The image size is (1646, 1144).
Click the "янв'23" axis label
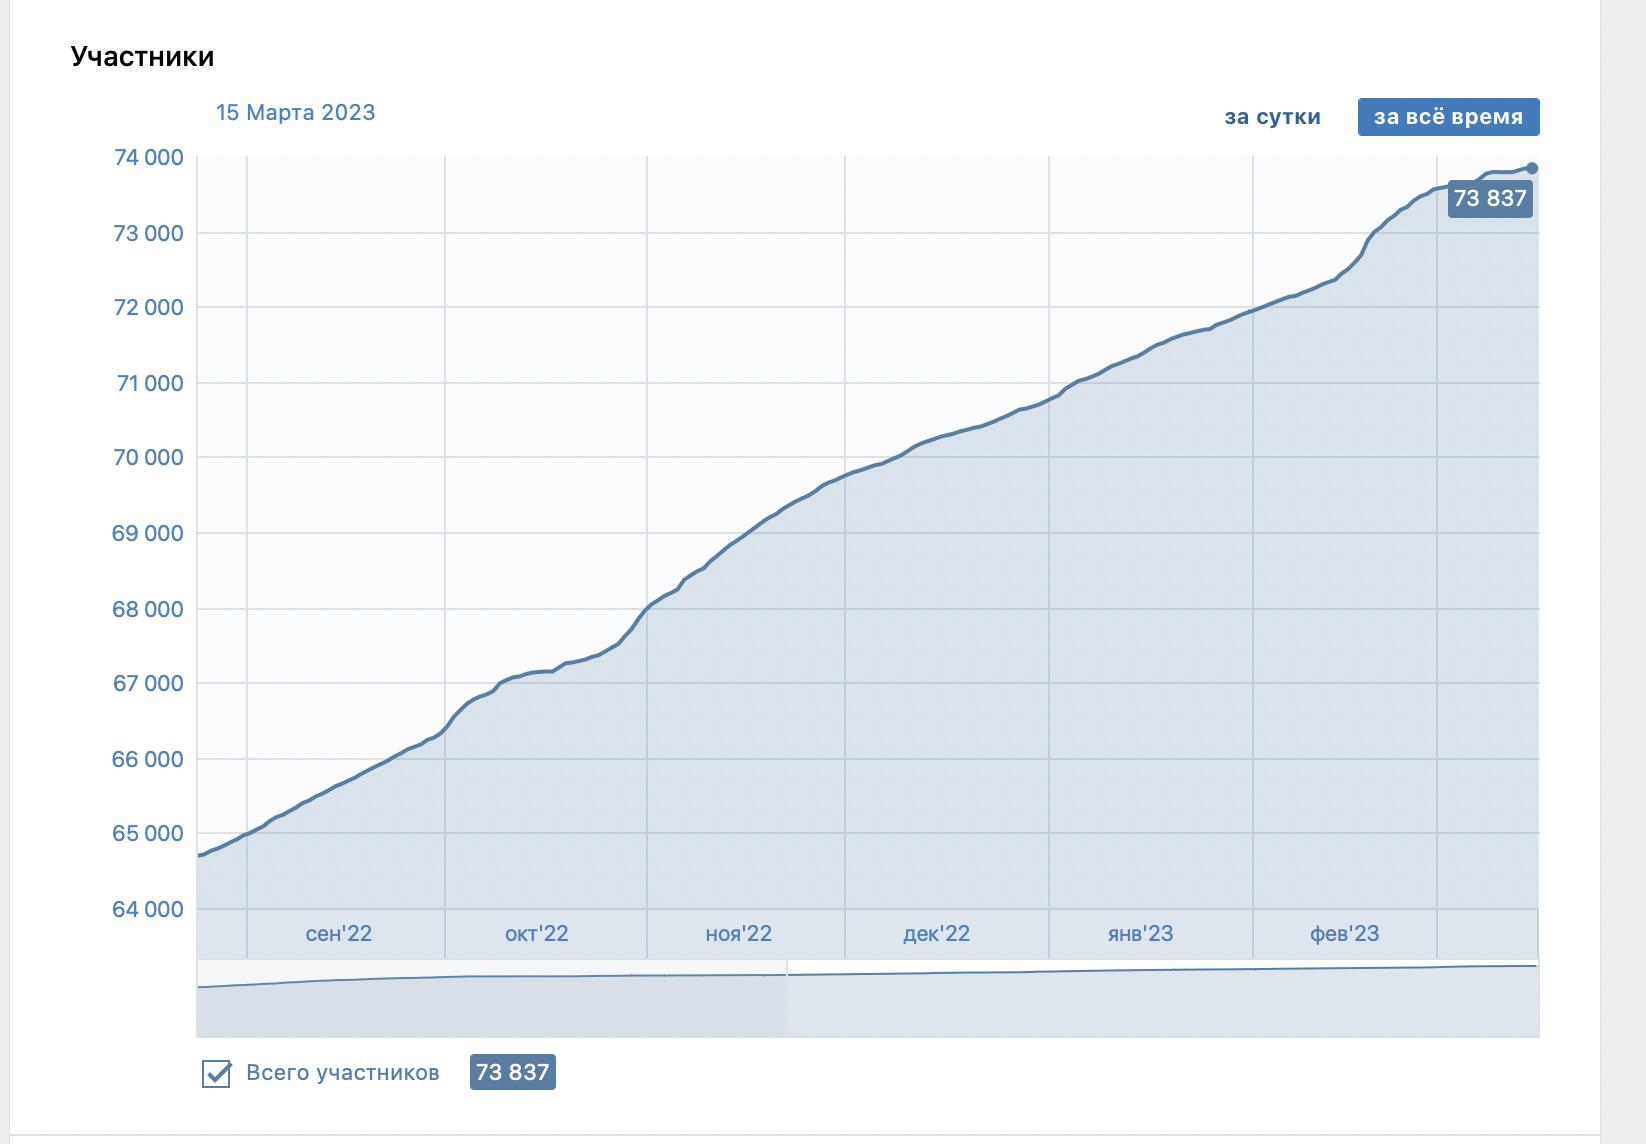(x=1140, y=934)
